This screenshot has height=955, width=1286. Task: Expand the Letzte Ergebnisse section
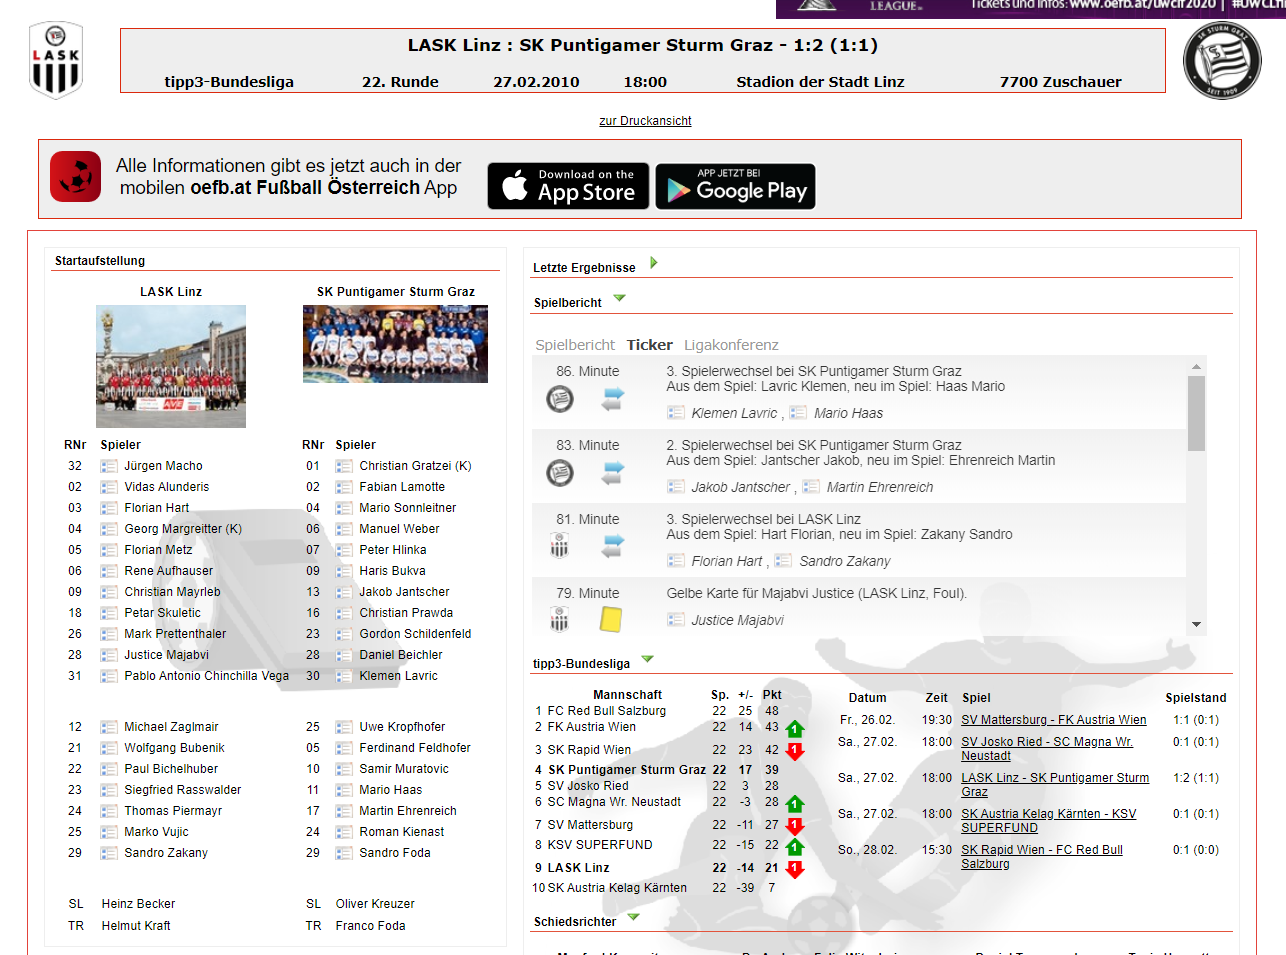[x=654, y=263]
